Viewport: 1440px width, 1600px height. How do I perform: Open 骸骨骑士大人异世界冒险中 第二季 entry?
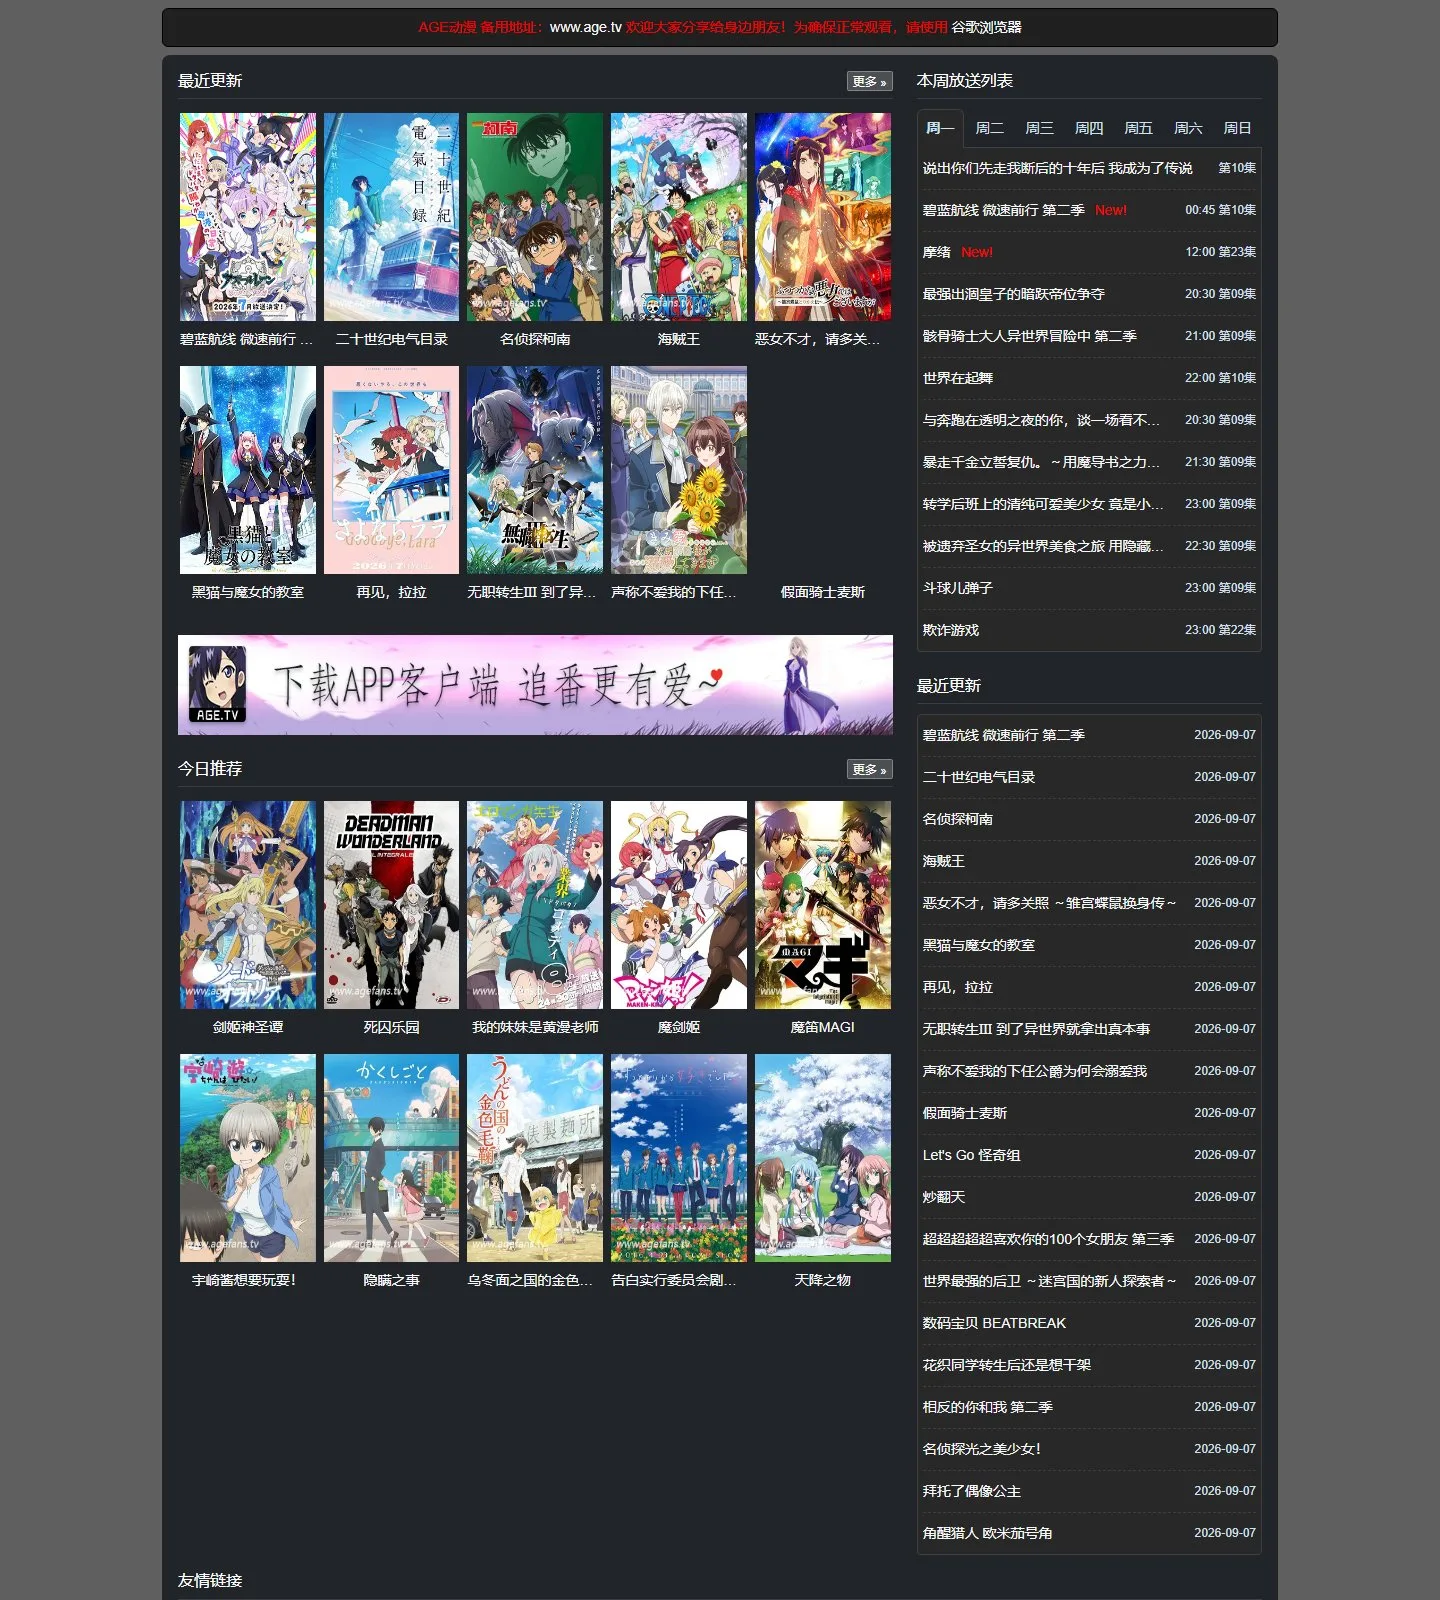[1029, 336]
